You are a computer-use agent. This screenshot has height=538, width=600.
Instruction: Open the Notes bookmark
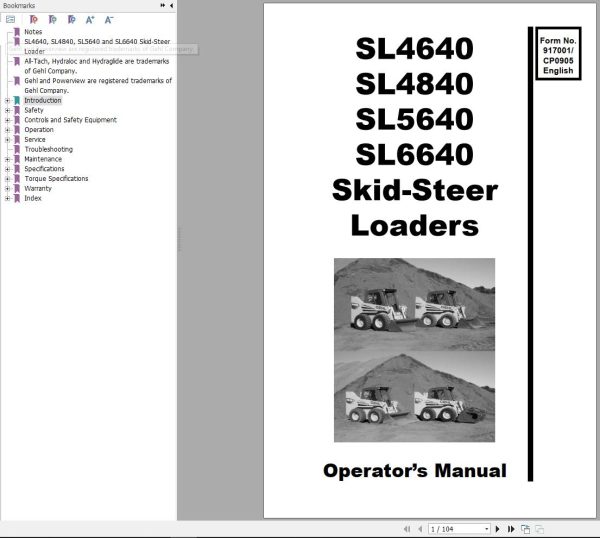tap(33, 32)
